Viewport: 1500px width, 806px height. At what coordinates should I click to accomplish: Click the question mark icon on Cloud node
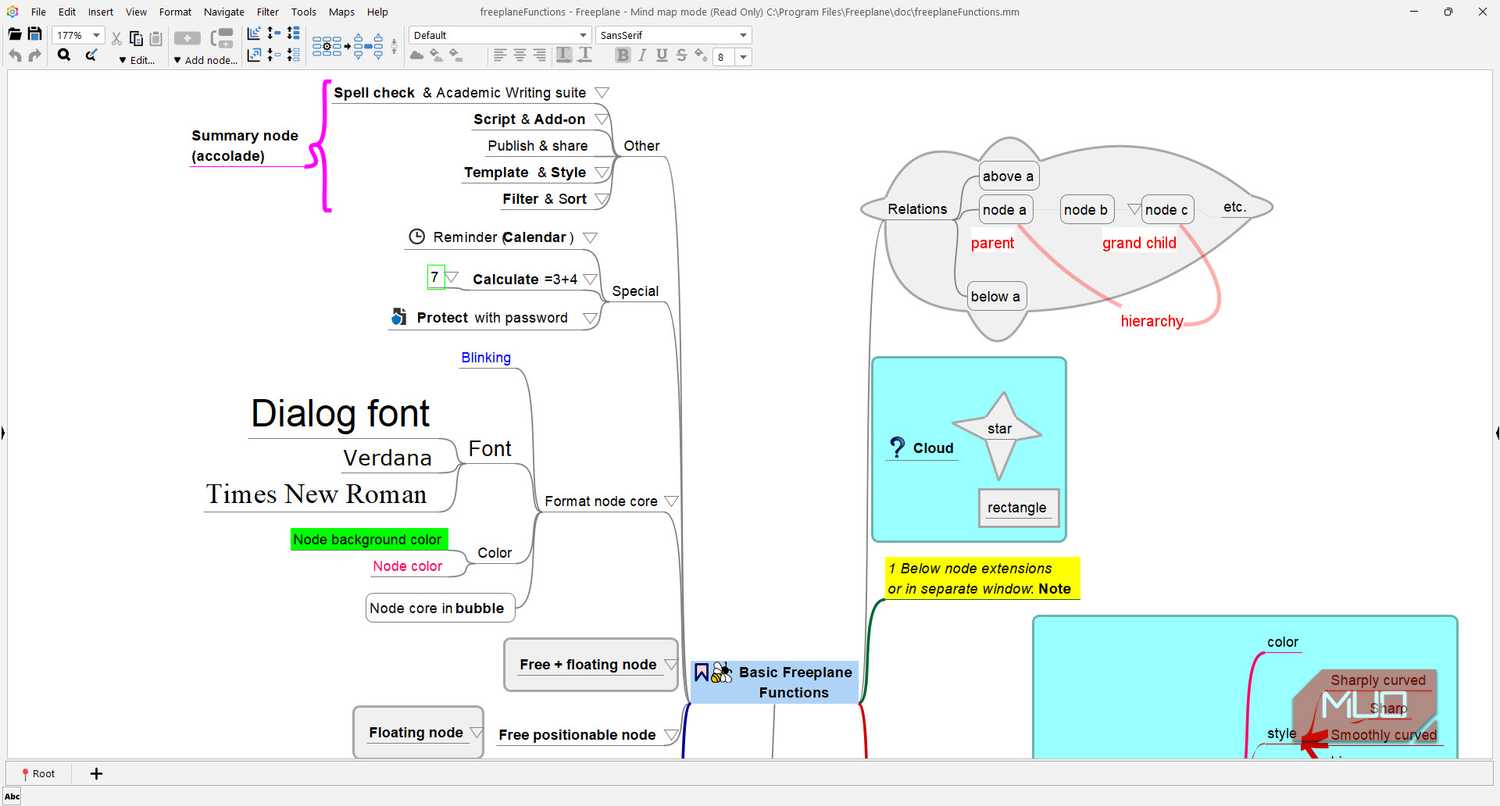point(897,447)
